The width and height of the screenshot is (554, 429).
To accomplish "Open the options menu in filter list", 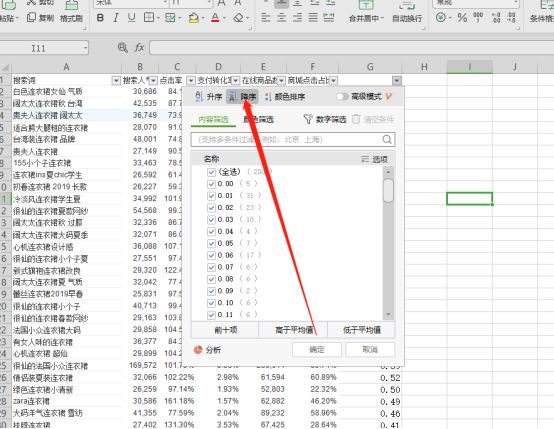I will point(375,159).
